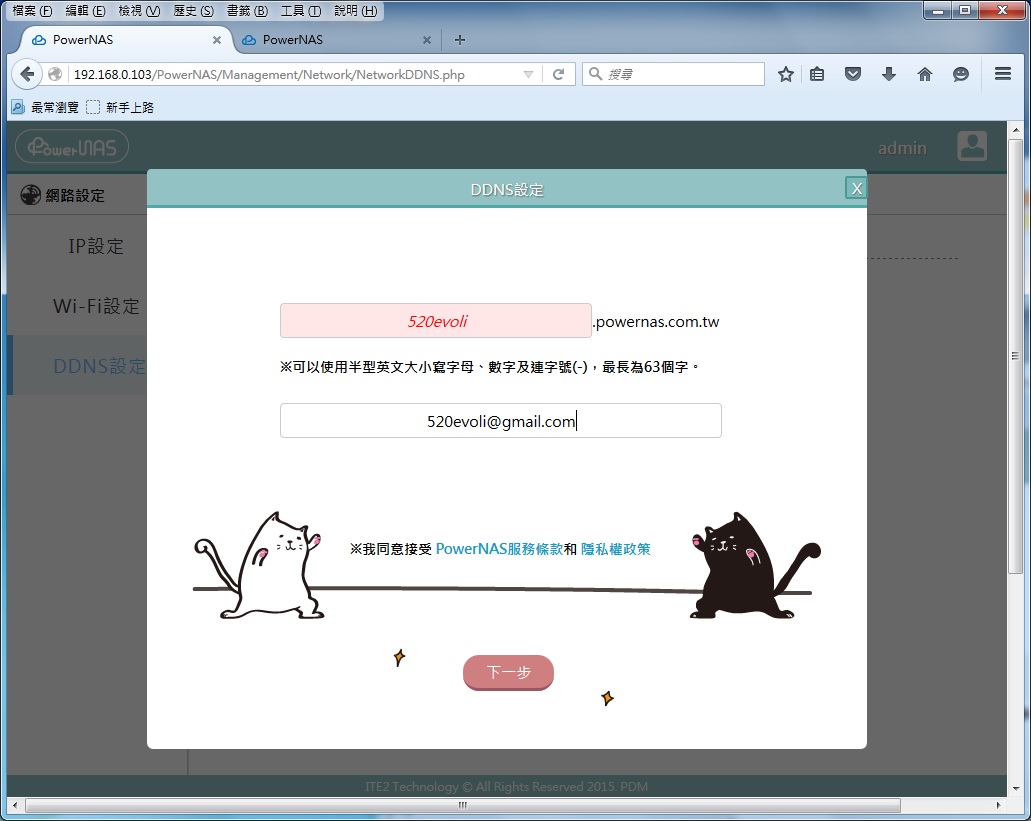Viewport: 1031px width, 821px height.
Task: Click the horizontal scrollbar right arrow
Action: (x=999, y=805)
